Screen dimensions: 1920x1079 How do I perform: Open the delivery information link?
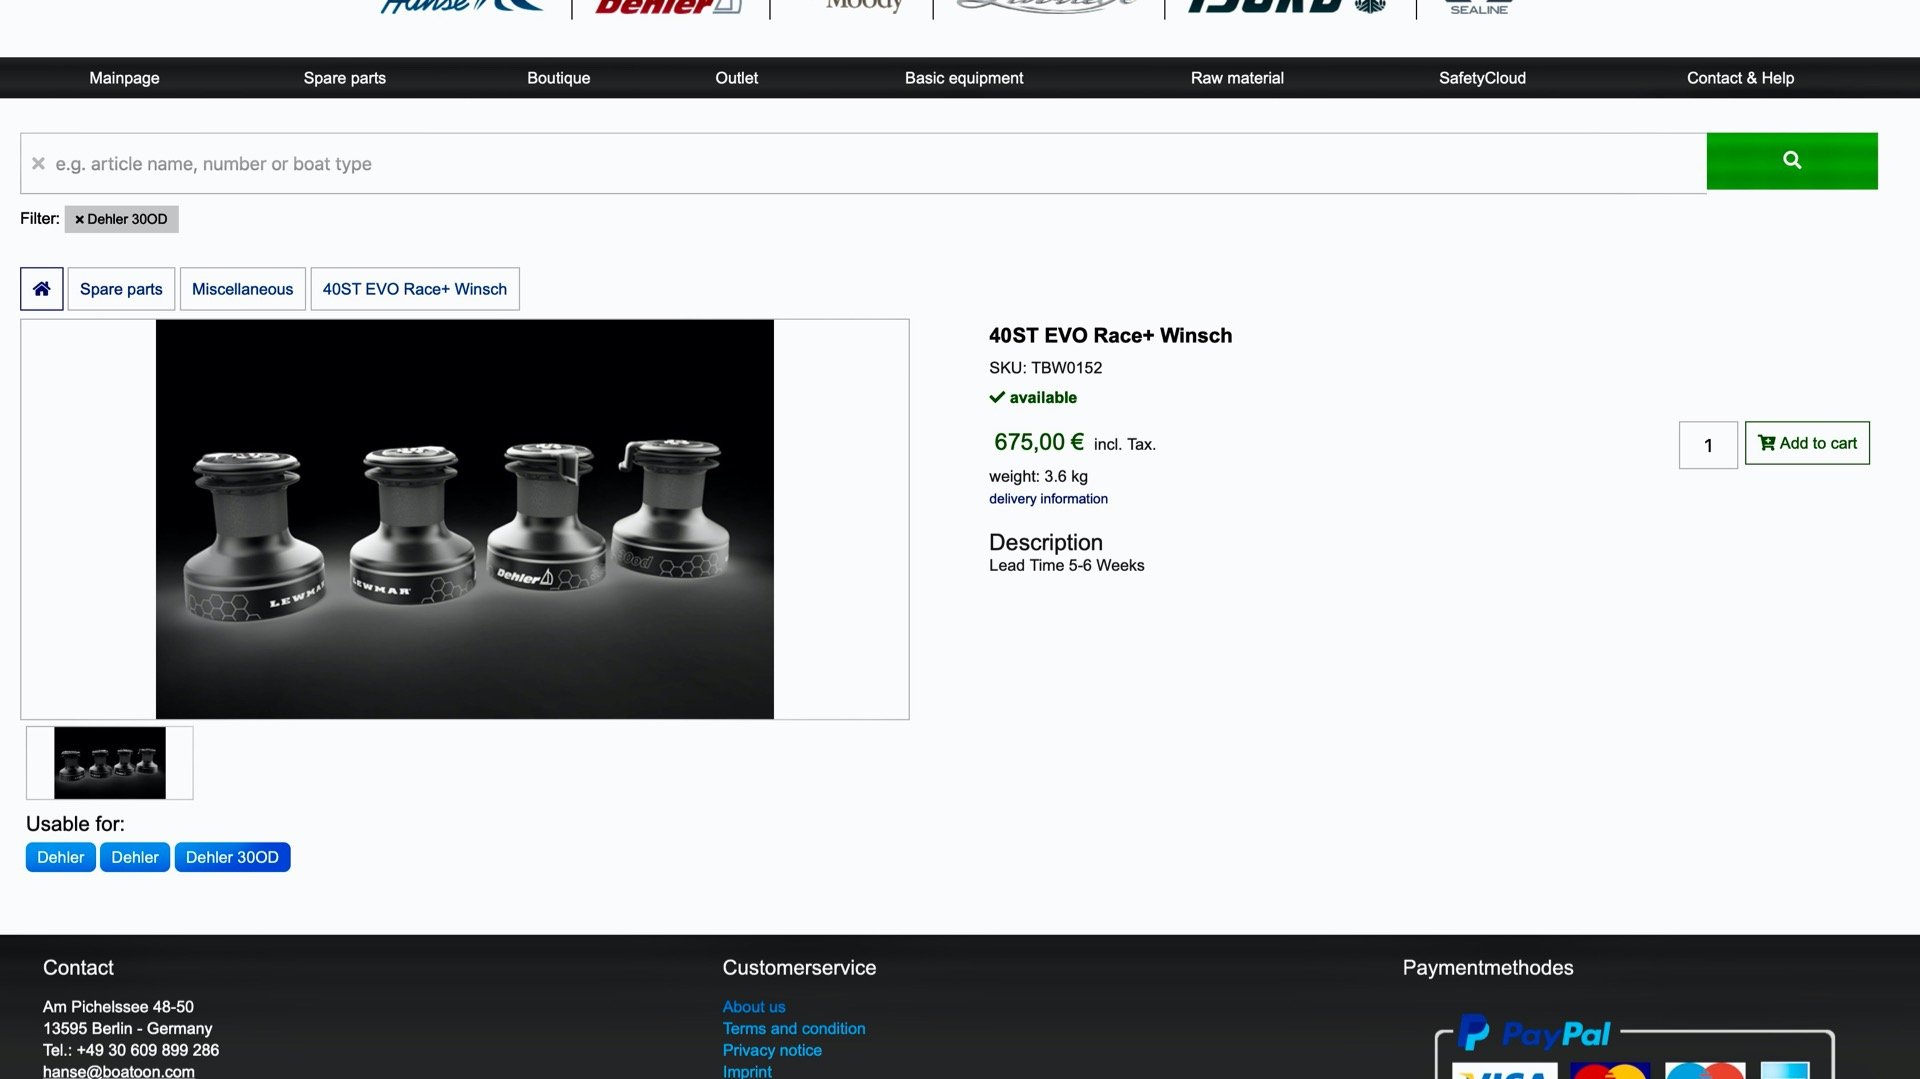coord(1048,499)
